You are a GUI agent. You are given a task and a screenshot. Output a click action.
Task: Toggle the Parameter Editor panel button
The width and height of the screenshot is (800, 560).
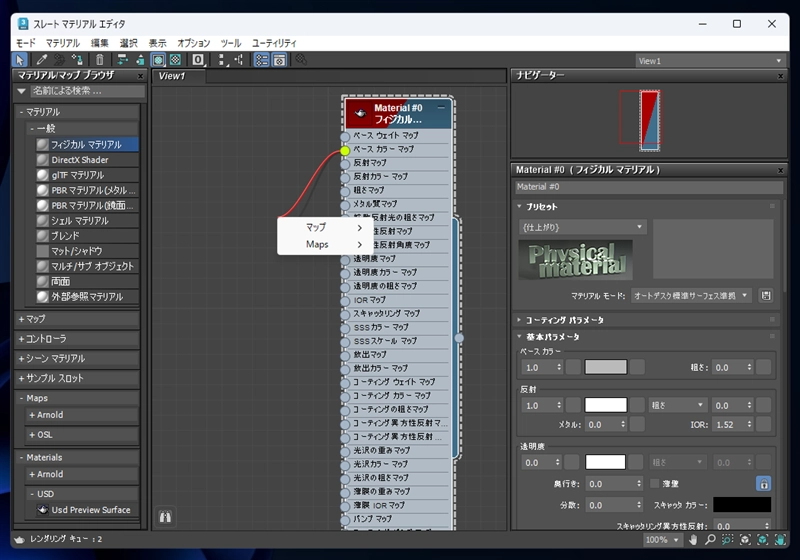pos(279,60)
